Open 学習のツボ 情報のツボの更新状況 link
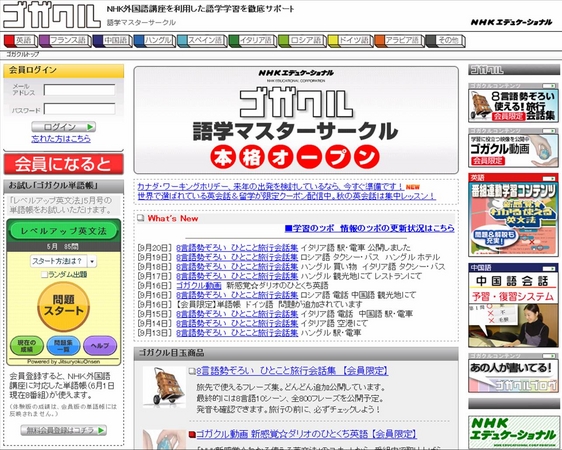 point(370,228)
